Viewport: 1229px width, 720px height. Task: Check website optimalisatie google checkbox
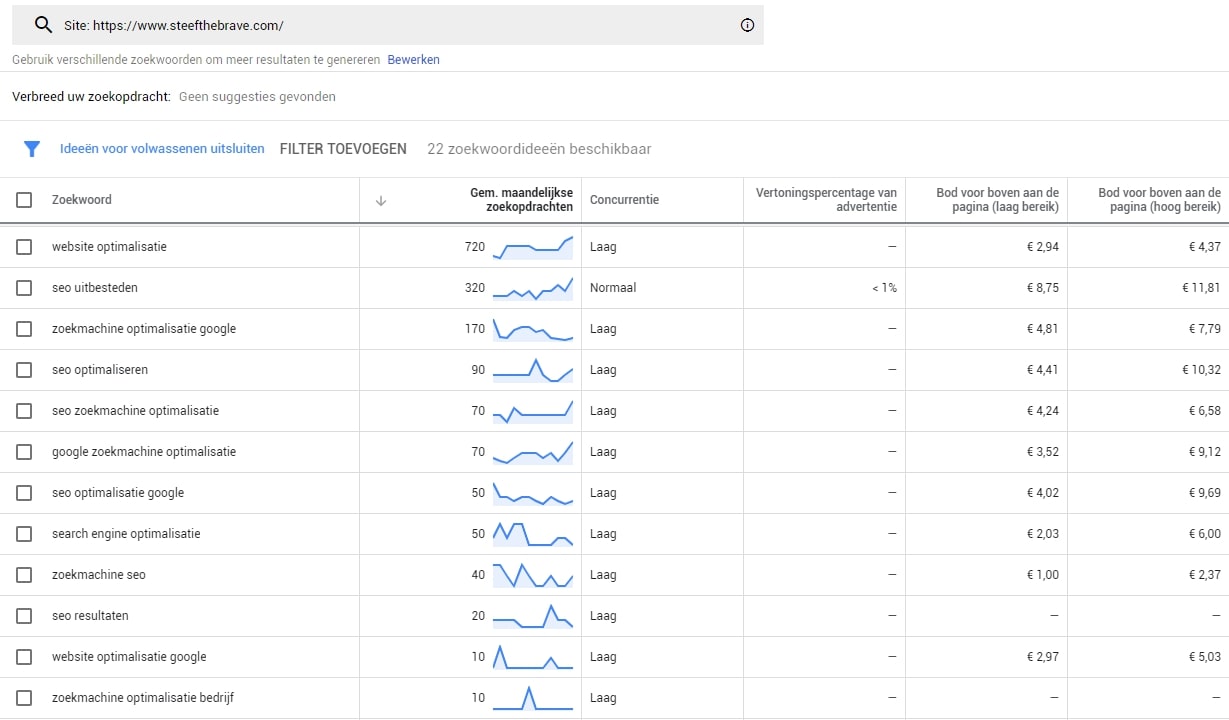click(24, 657)
